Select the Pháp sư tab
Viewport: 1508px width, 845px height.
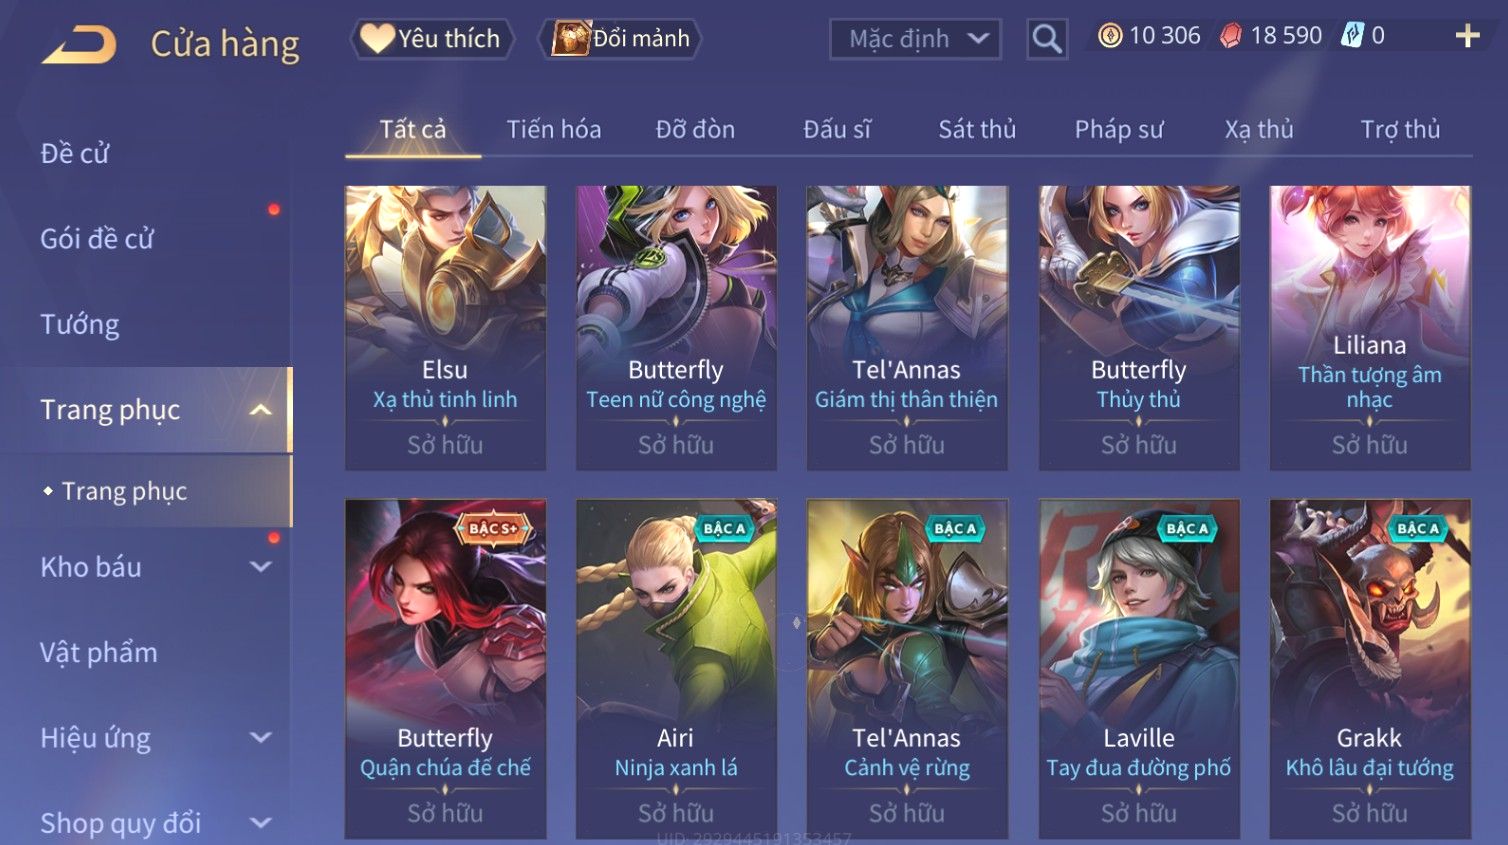[x=1119, y=129]
